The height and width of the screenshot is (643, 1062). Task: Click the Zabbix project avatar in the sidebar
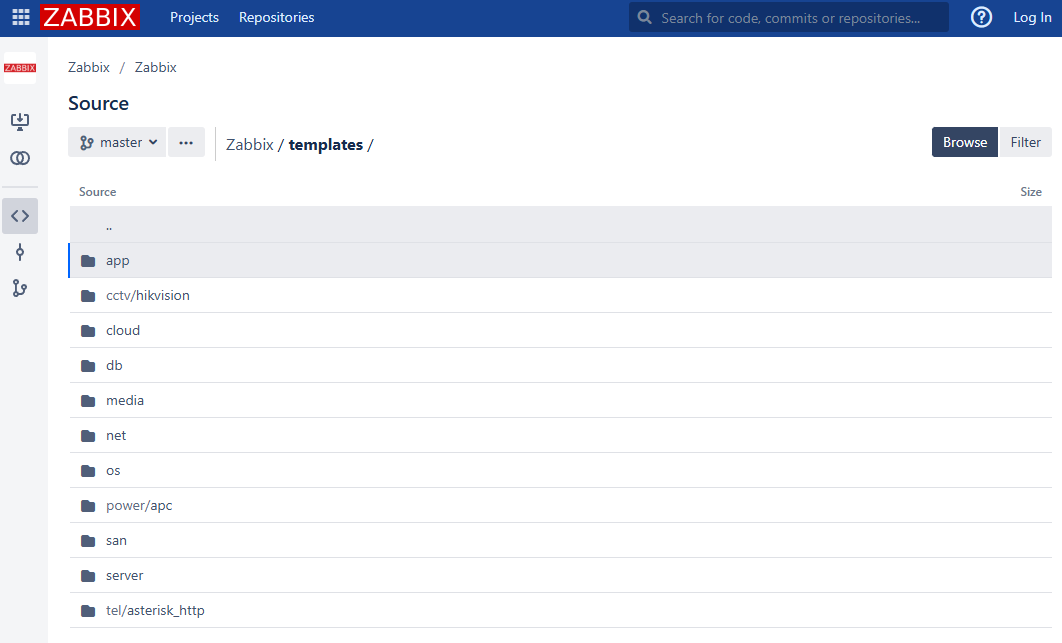tap(20, 68)
